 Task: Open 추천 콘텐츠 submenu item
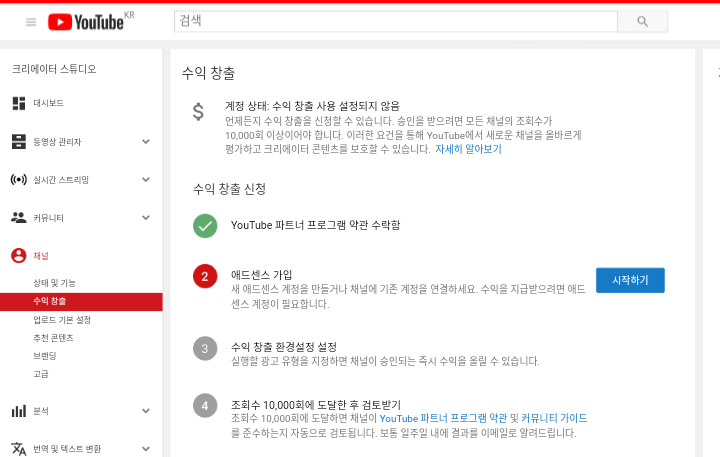(x=53, y=338)
